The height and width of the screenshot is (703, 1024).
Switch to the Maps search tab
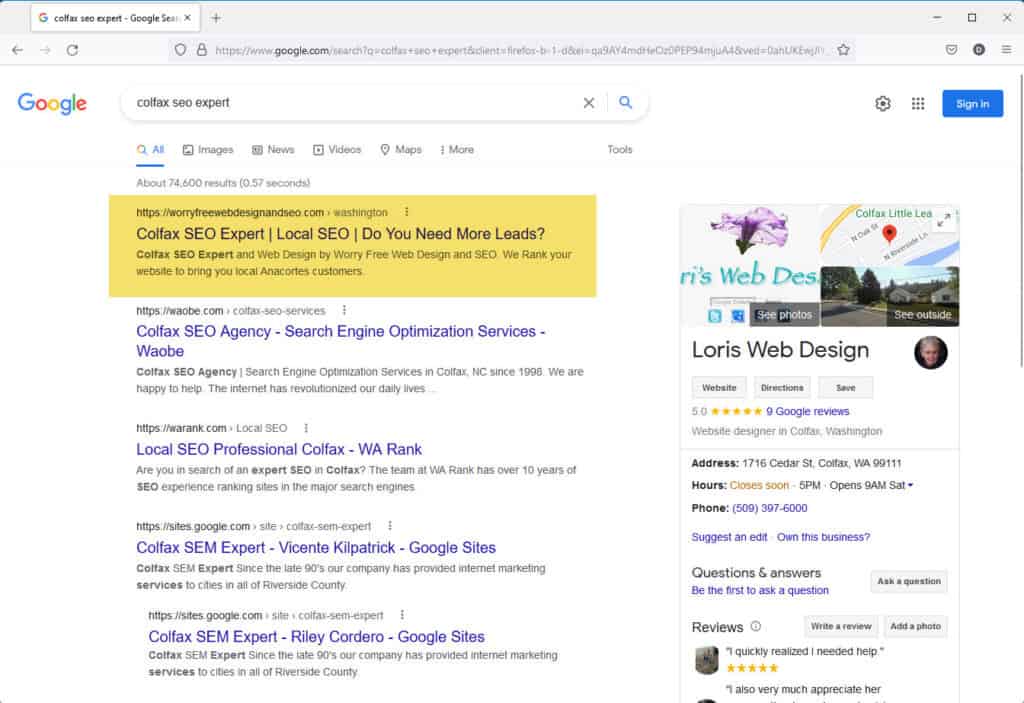(401, 150)
